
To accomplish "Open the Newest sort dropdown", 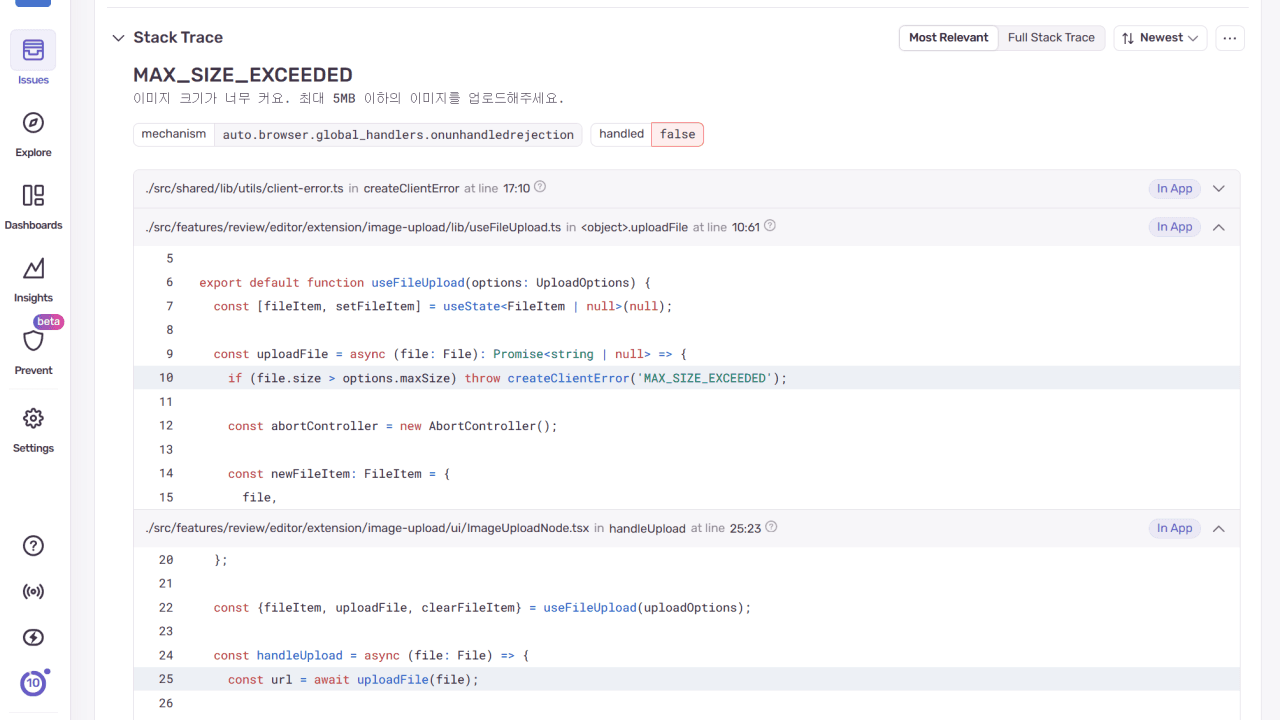I will click(1160, 38).
